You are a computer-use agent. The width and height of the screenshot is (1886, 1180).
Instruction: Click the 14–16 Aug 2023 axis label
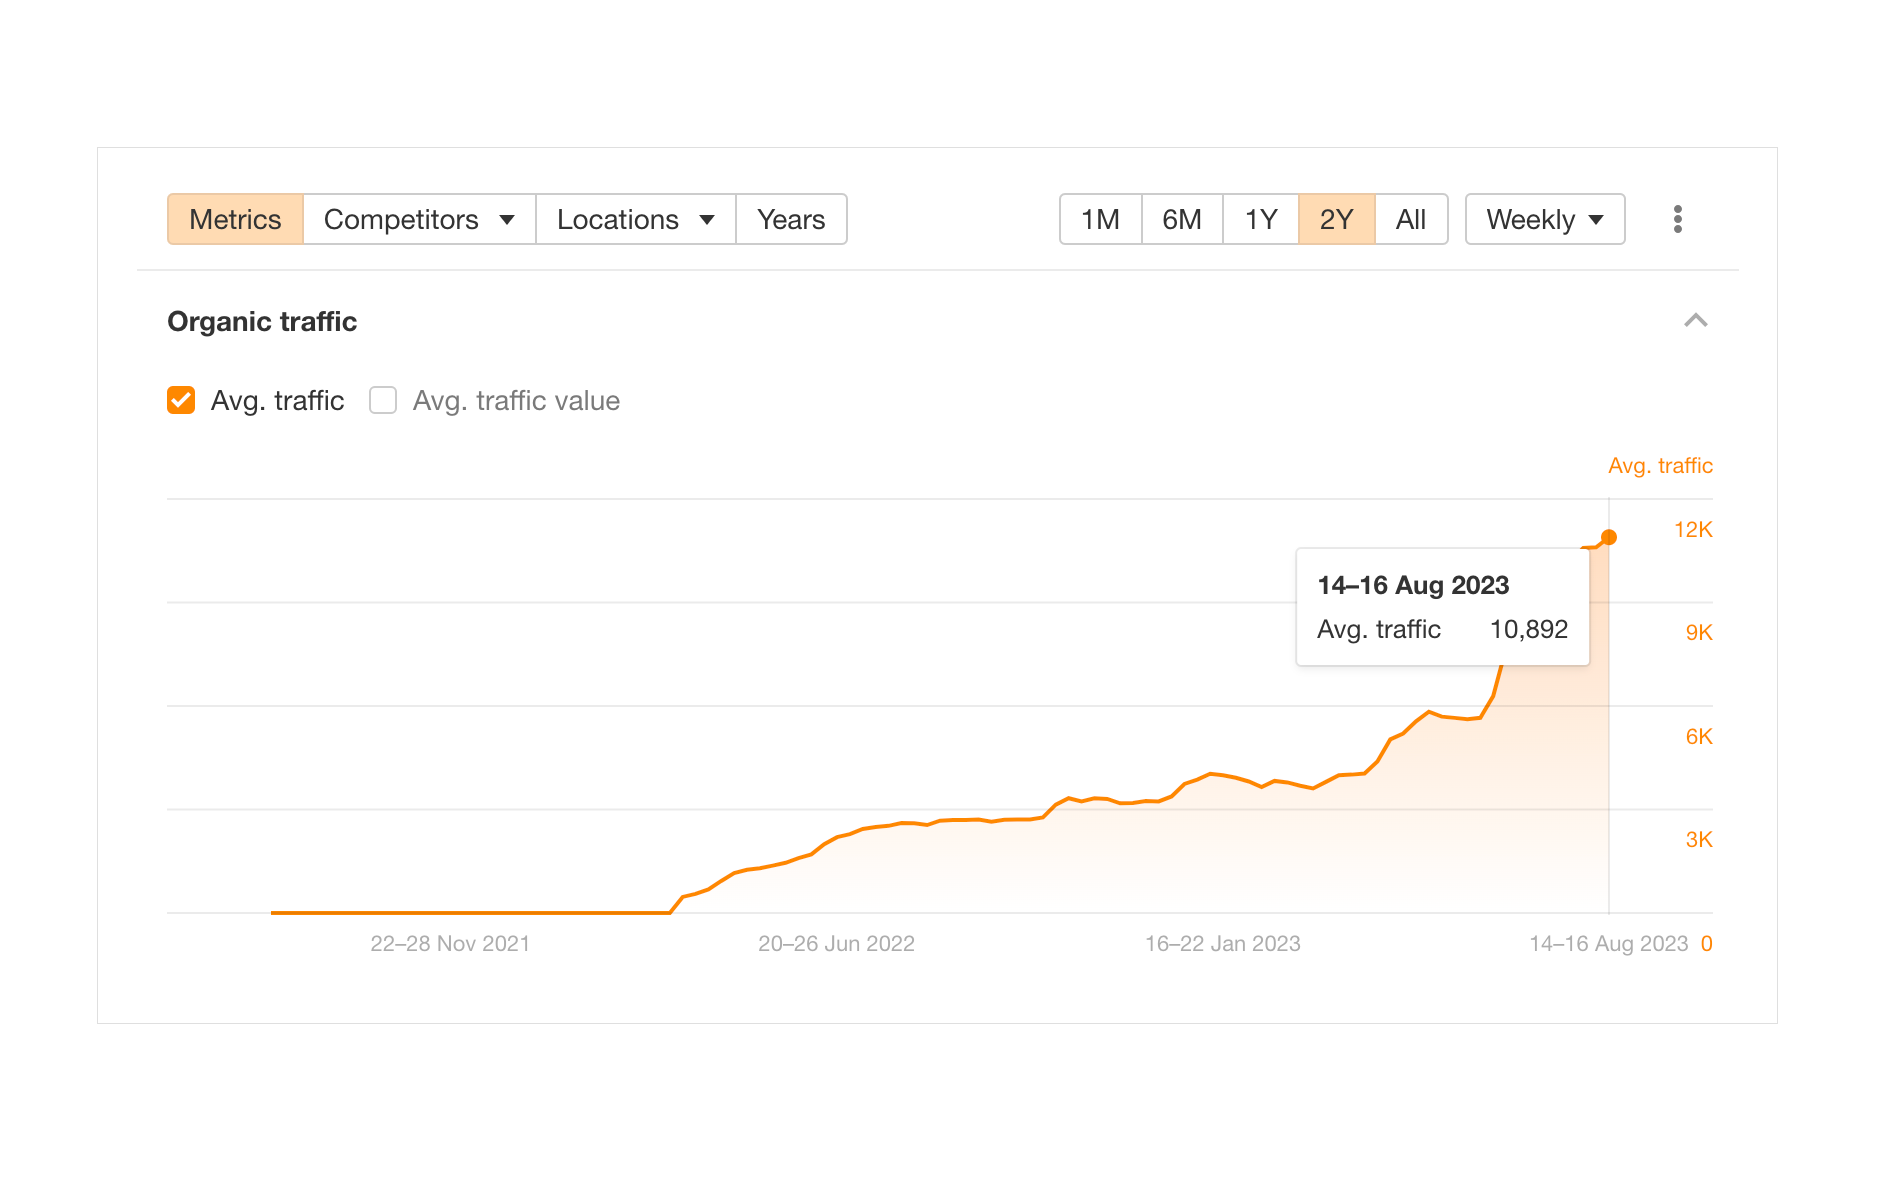coord(1608,944)
